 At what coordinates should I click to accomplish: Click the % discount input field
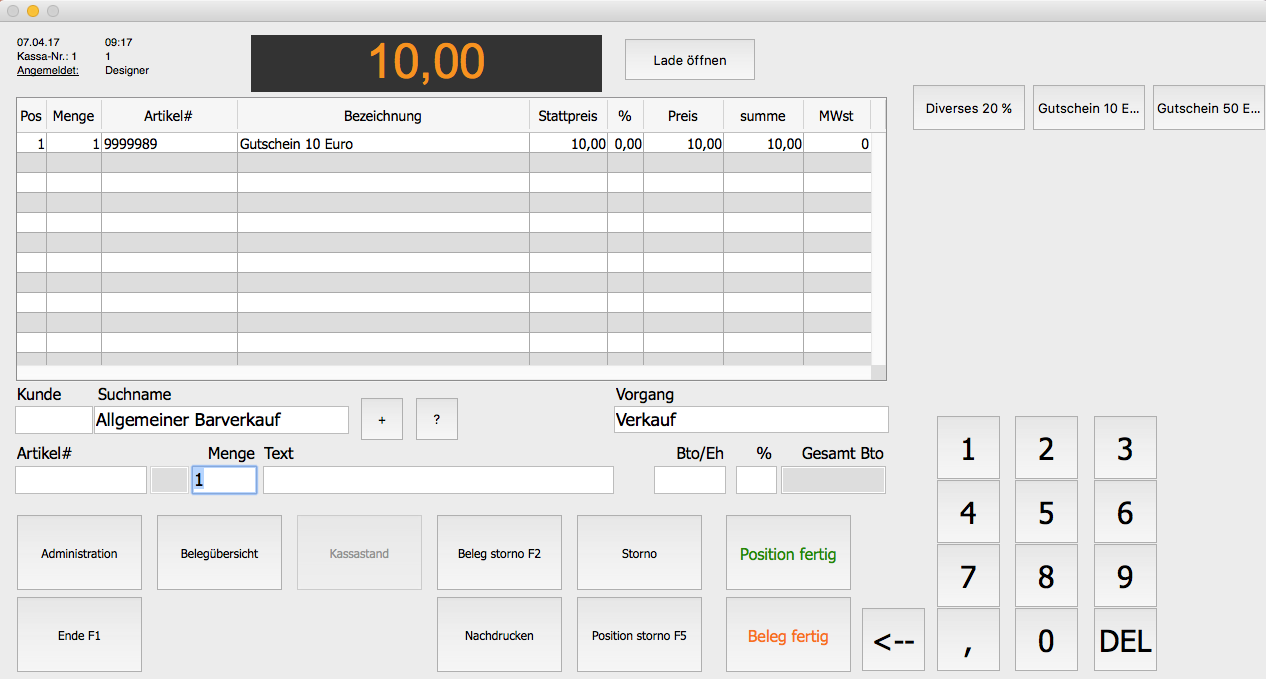click(x=756, y=480)
